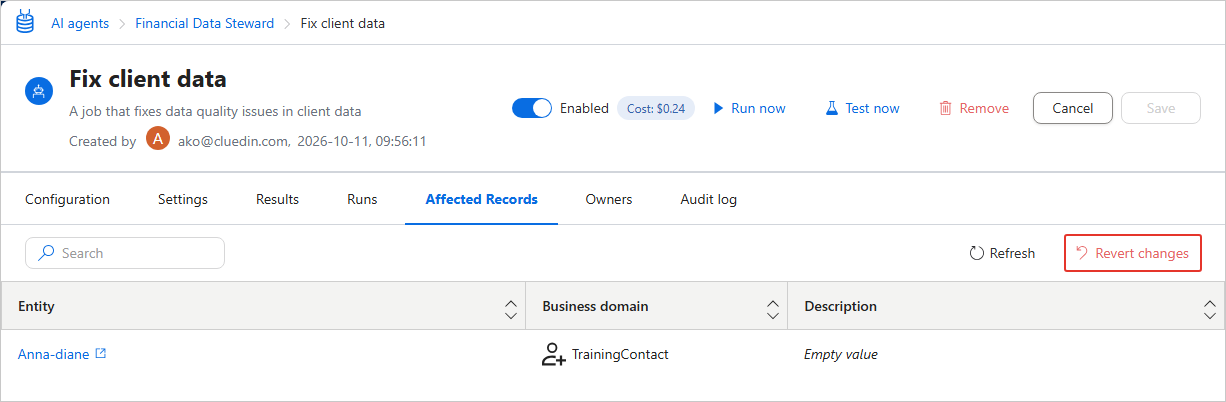Toggle the Enabled switch off

tap(532, 108)
